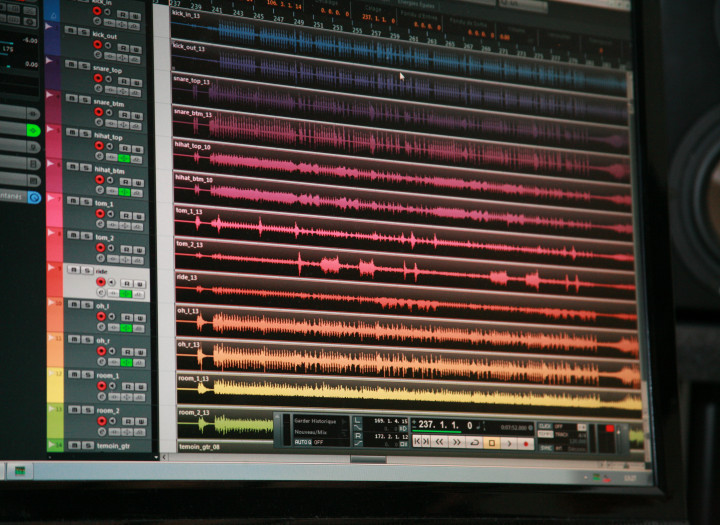Click the record arm button on ride track
The width and height of the screenshot is (720, 525).
[100, 282]
